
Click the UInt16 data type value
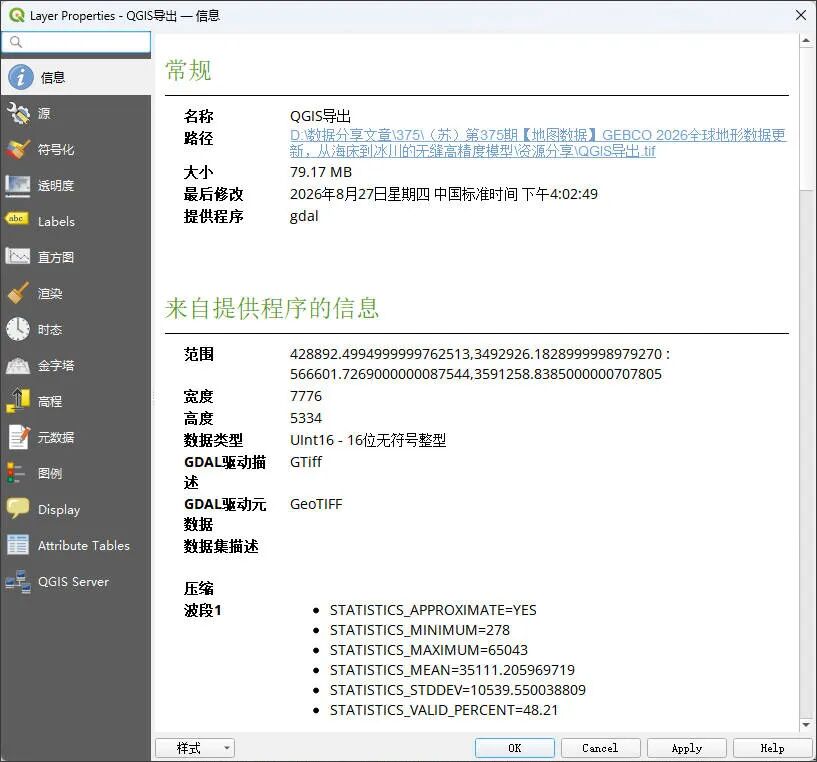point(368,440)
